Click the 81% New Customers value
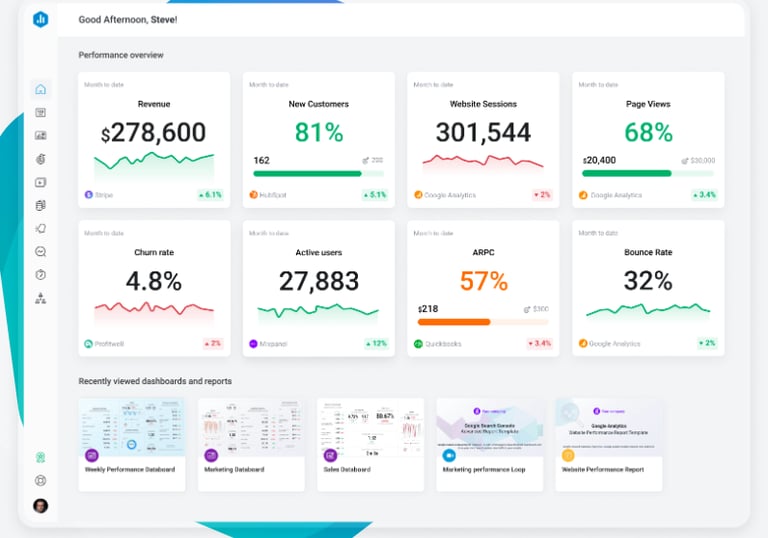 [319, 132]
